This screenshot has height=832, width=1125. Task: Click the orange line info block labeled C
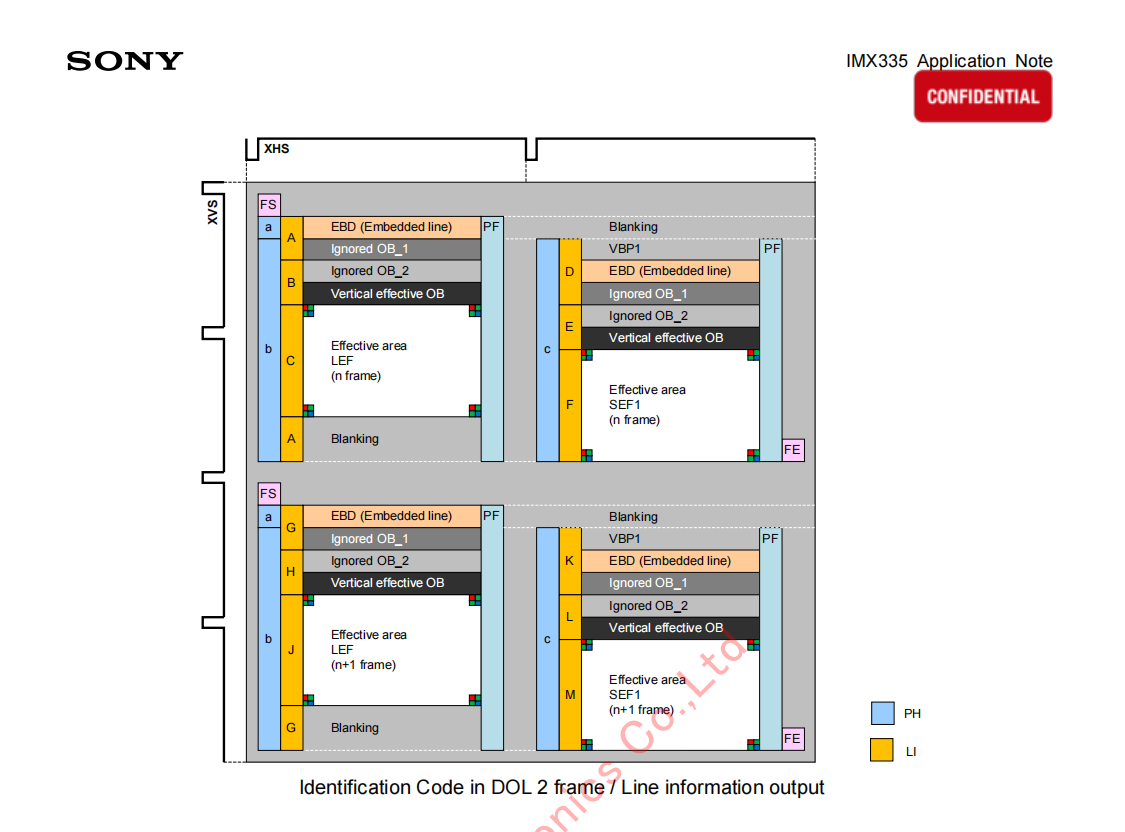point(291,361)
